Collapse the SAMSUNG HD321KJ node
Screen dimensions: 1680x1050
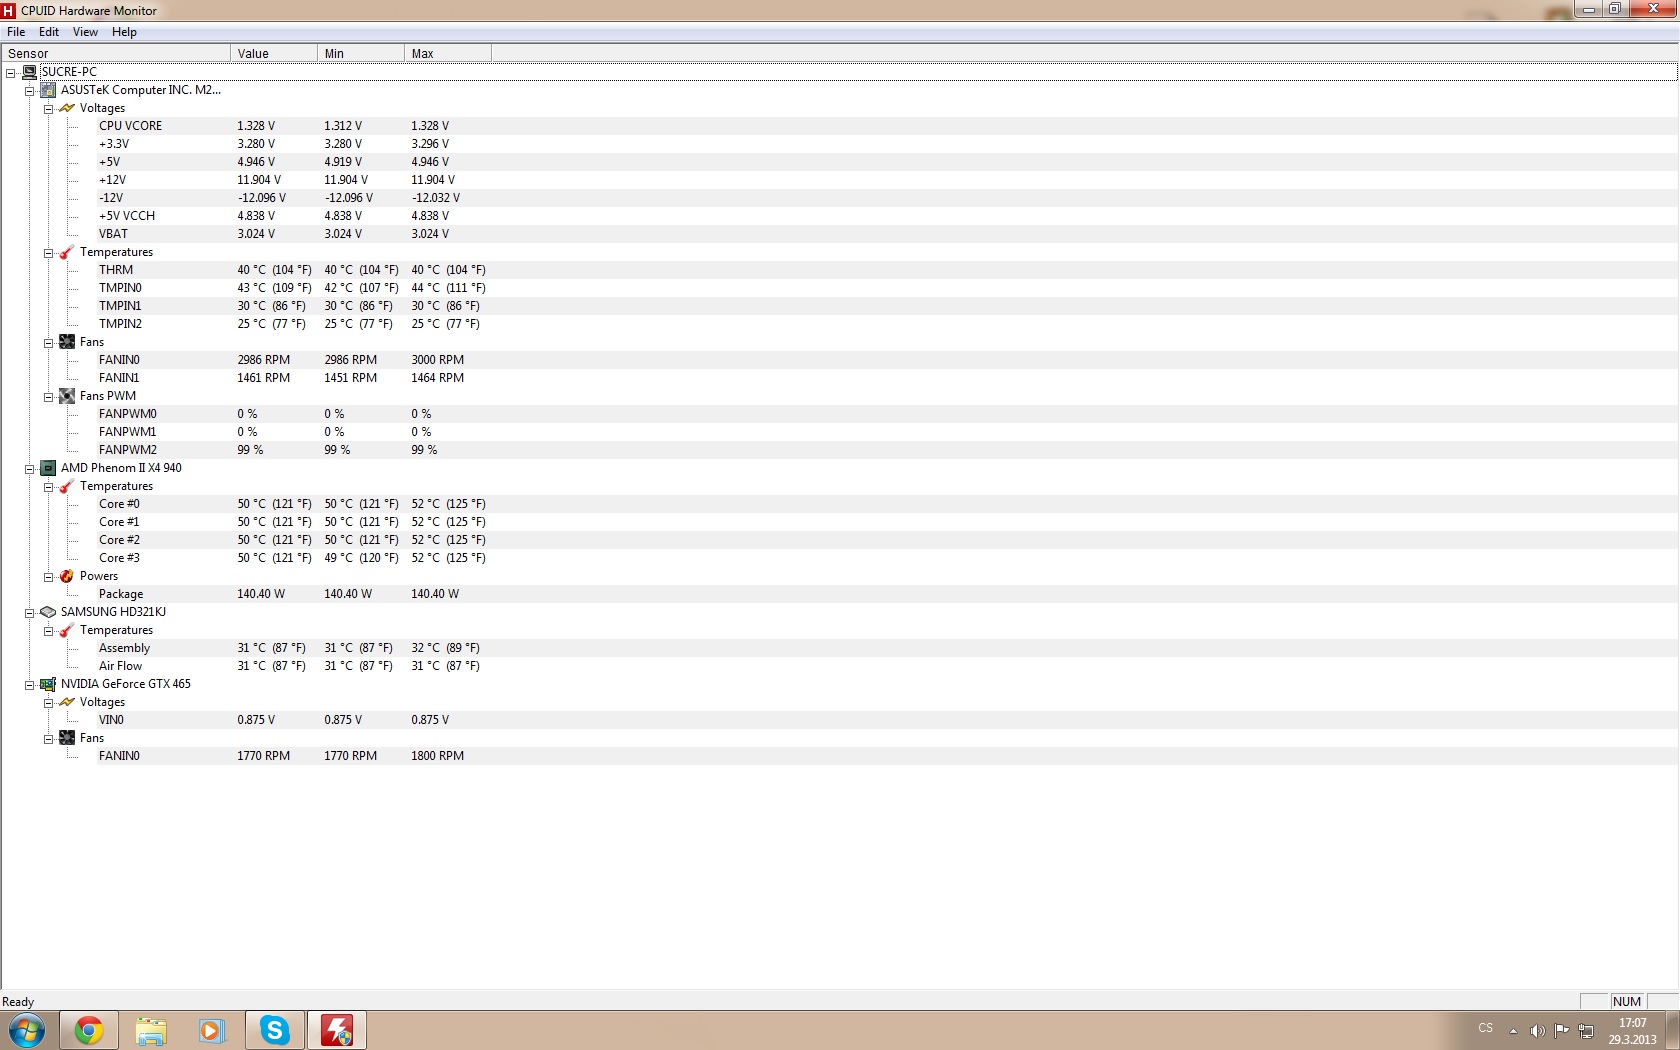29,613
